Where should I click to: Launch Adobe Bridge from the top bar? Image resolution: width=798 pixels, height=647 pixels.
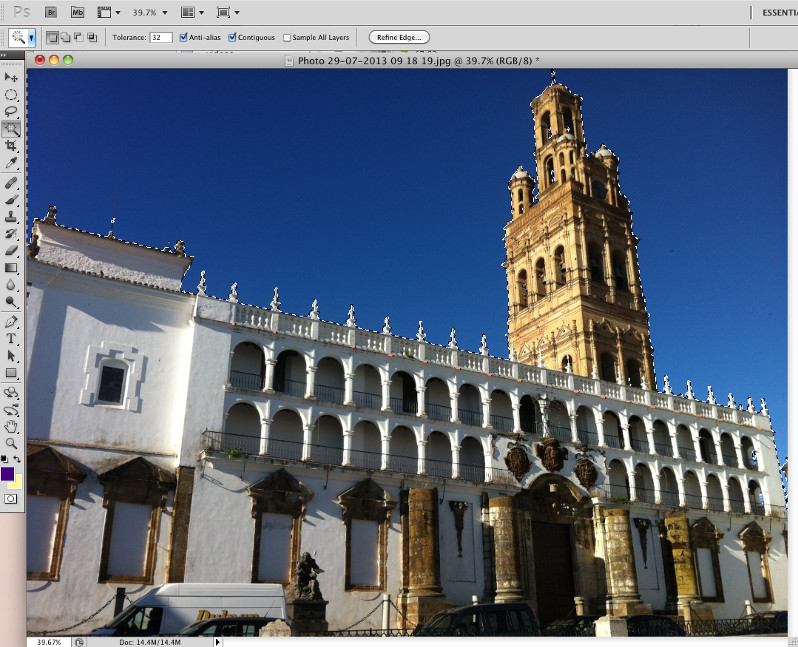pos(51,12)
